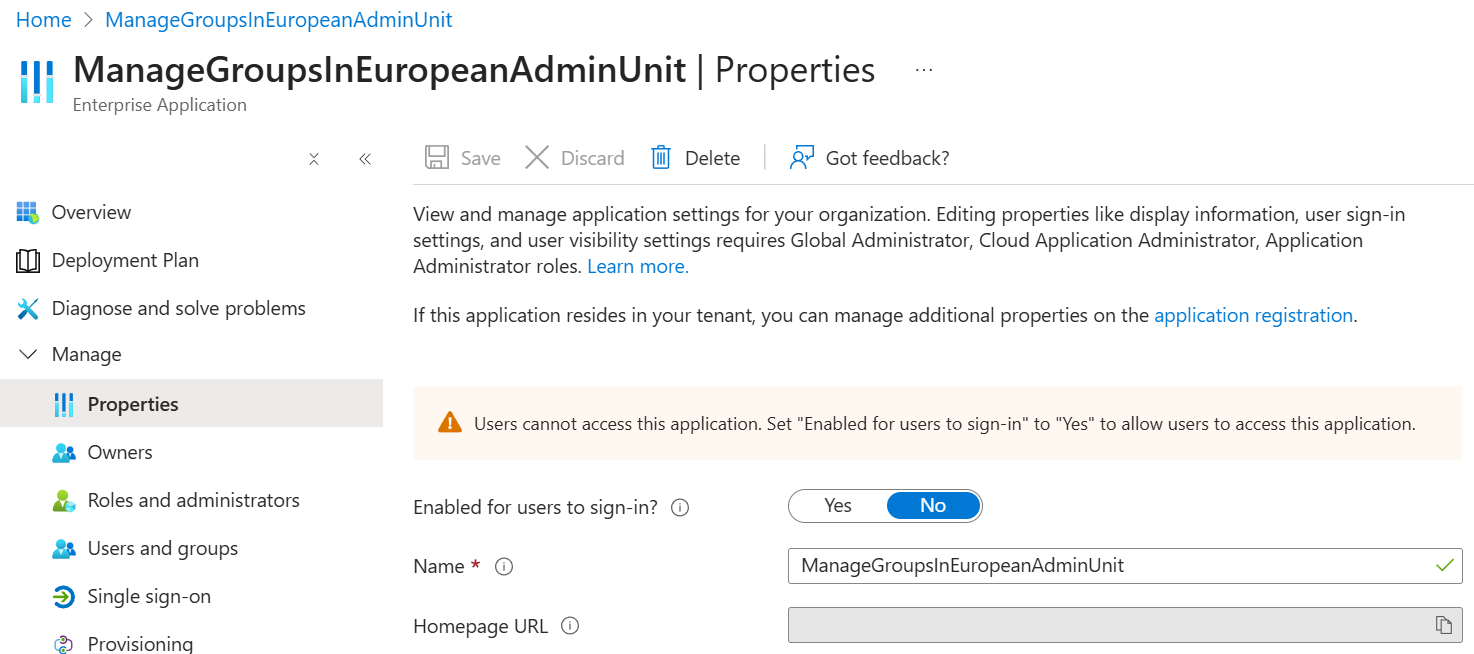Click the Enterprise Application logo icon
The height and width of the screenshot is (654, 1474).
(37, 82)
